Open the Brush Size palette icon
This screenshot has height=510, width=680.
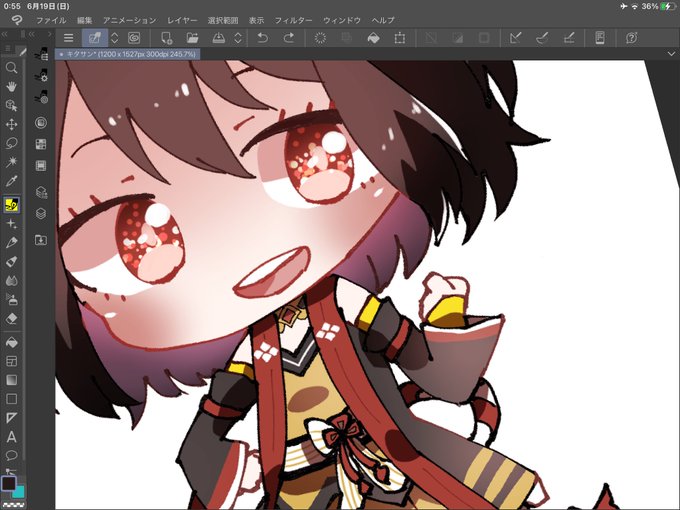pos(41,97)
